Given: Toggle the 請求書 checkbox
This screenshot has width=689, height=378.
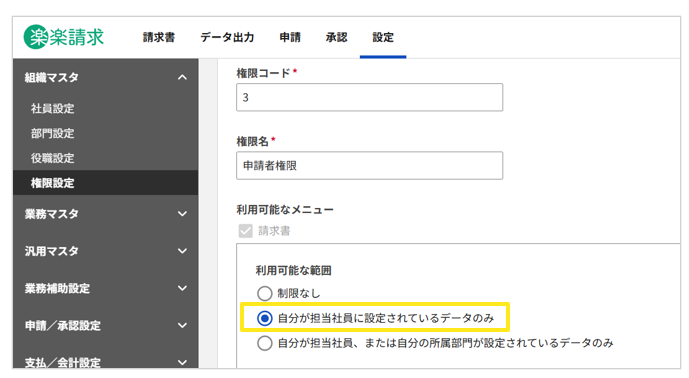Looking at the screenshot, I should [245, 231].
